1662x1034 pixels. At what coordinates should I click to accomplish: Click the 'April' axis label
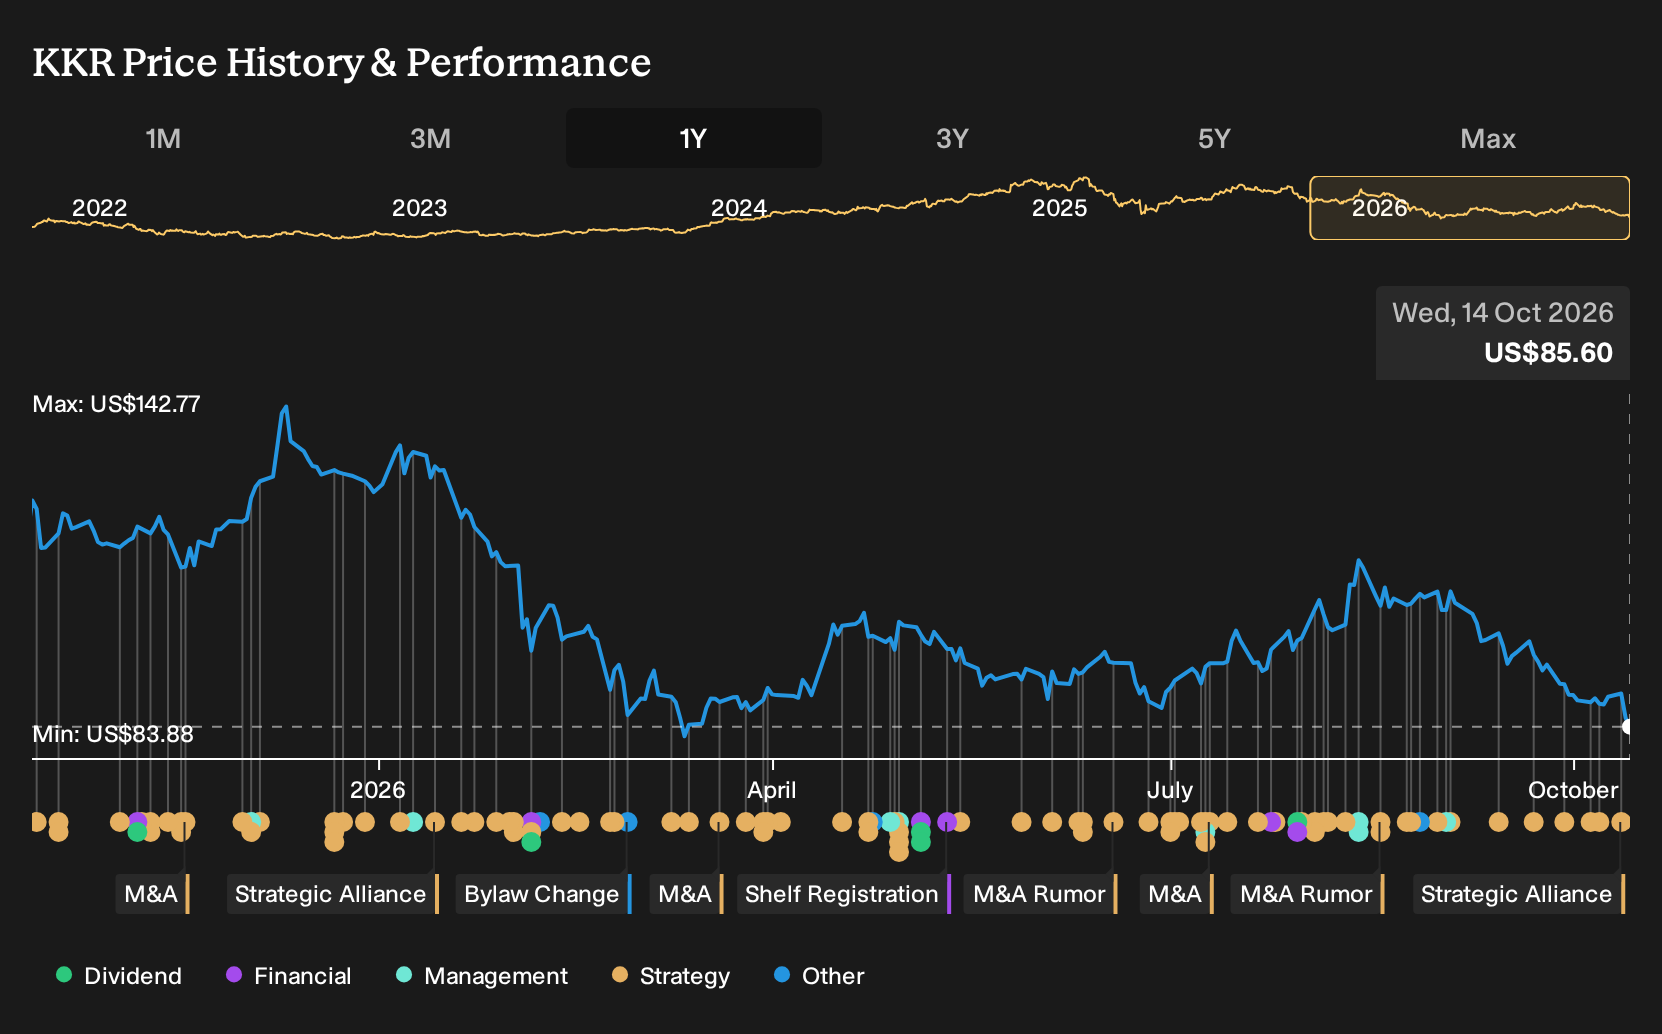coord(772,790)
